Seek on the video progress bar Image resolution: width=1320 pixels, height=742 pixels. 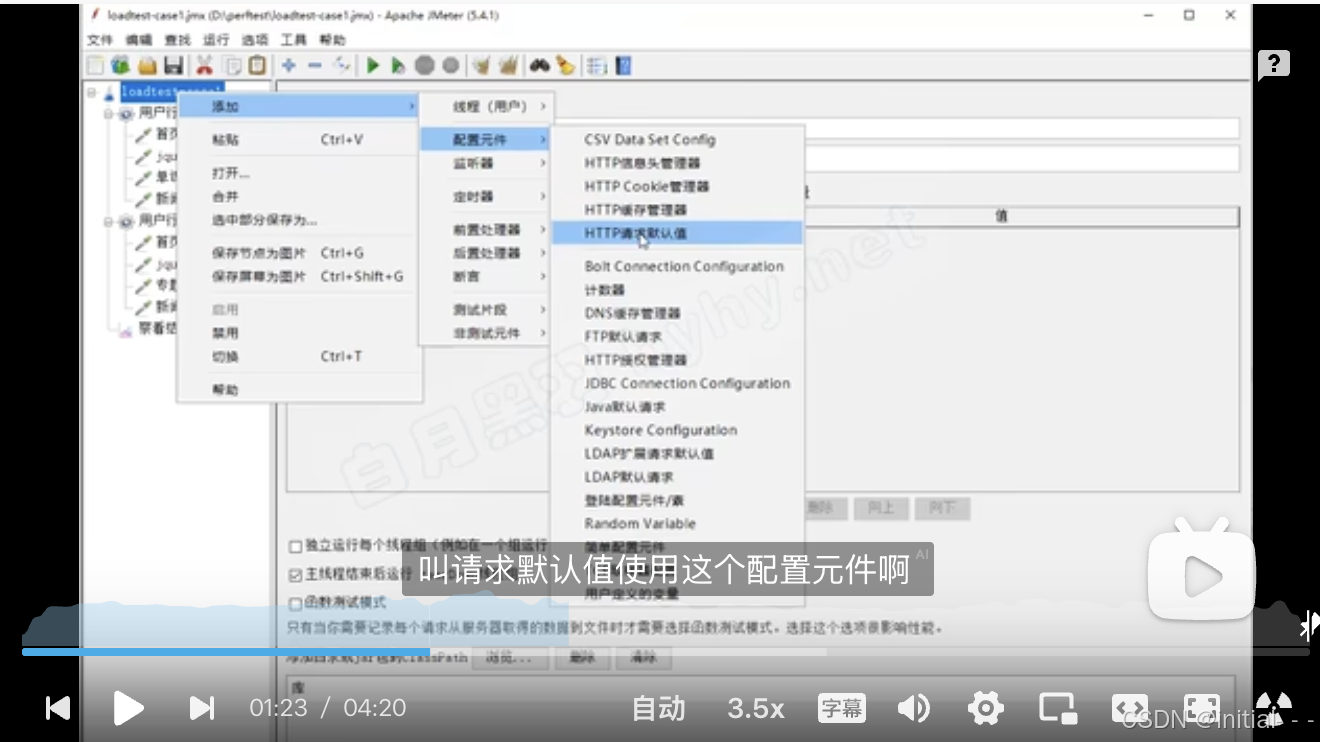pyautogui.click(x=665, y=651)
